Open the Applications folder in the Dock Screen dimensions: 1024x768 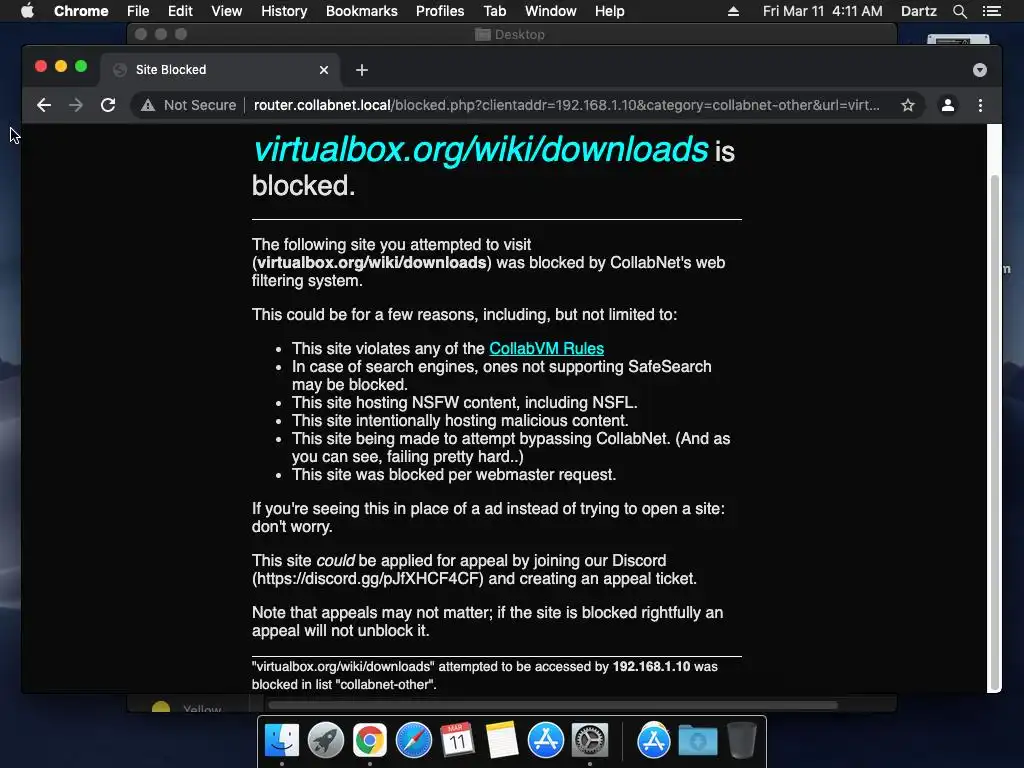click(x=654, y=741)
